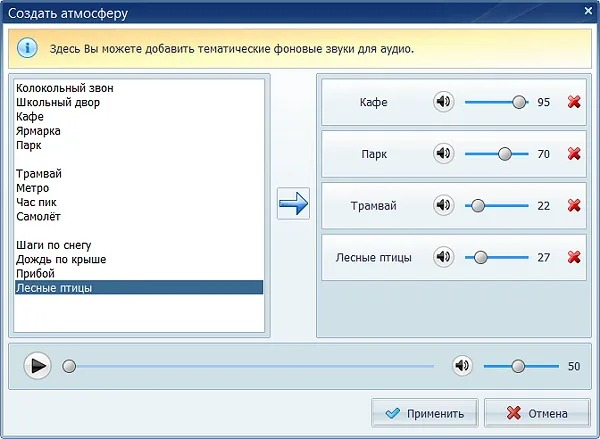Click the info icon in the banner
This screenshot has height=439, width=600.
pos(27,48)
